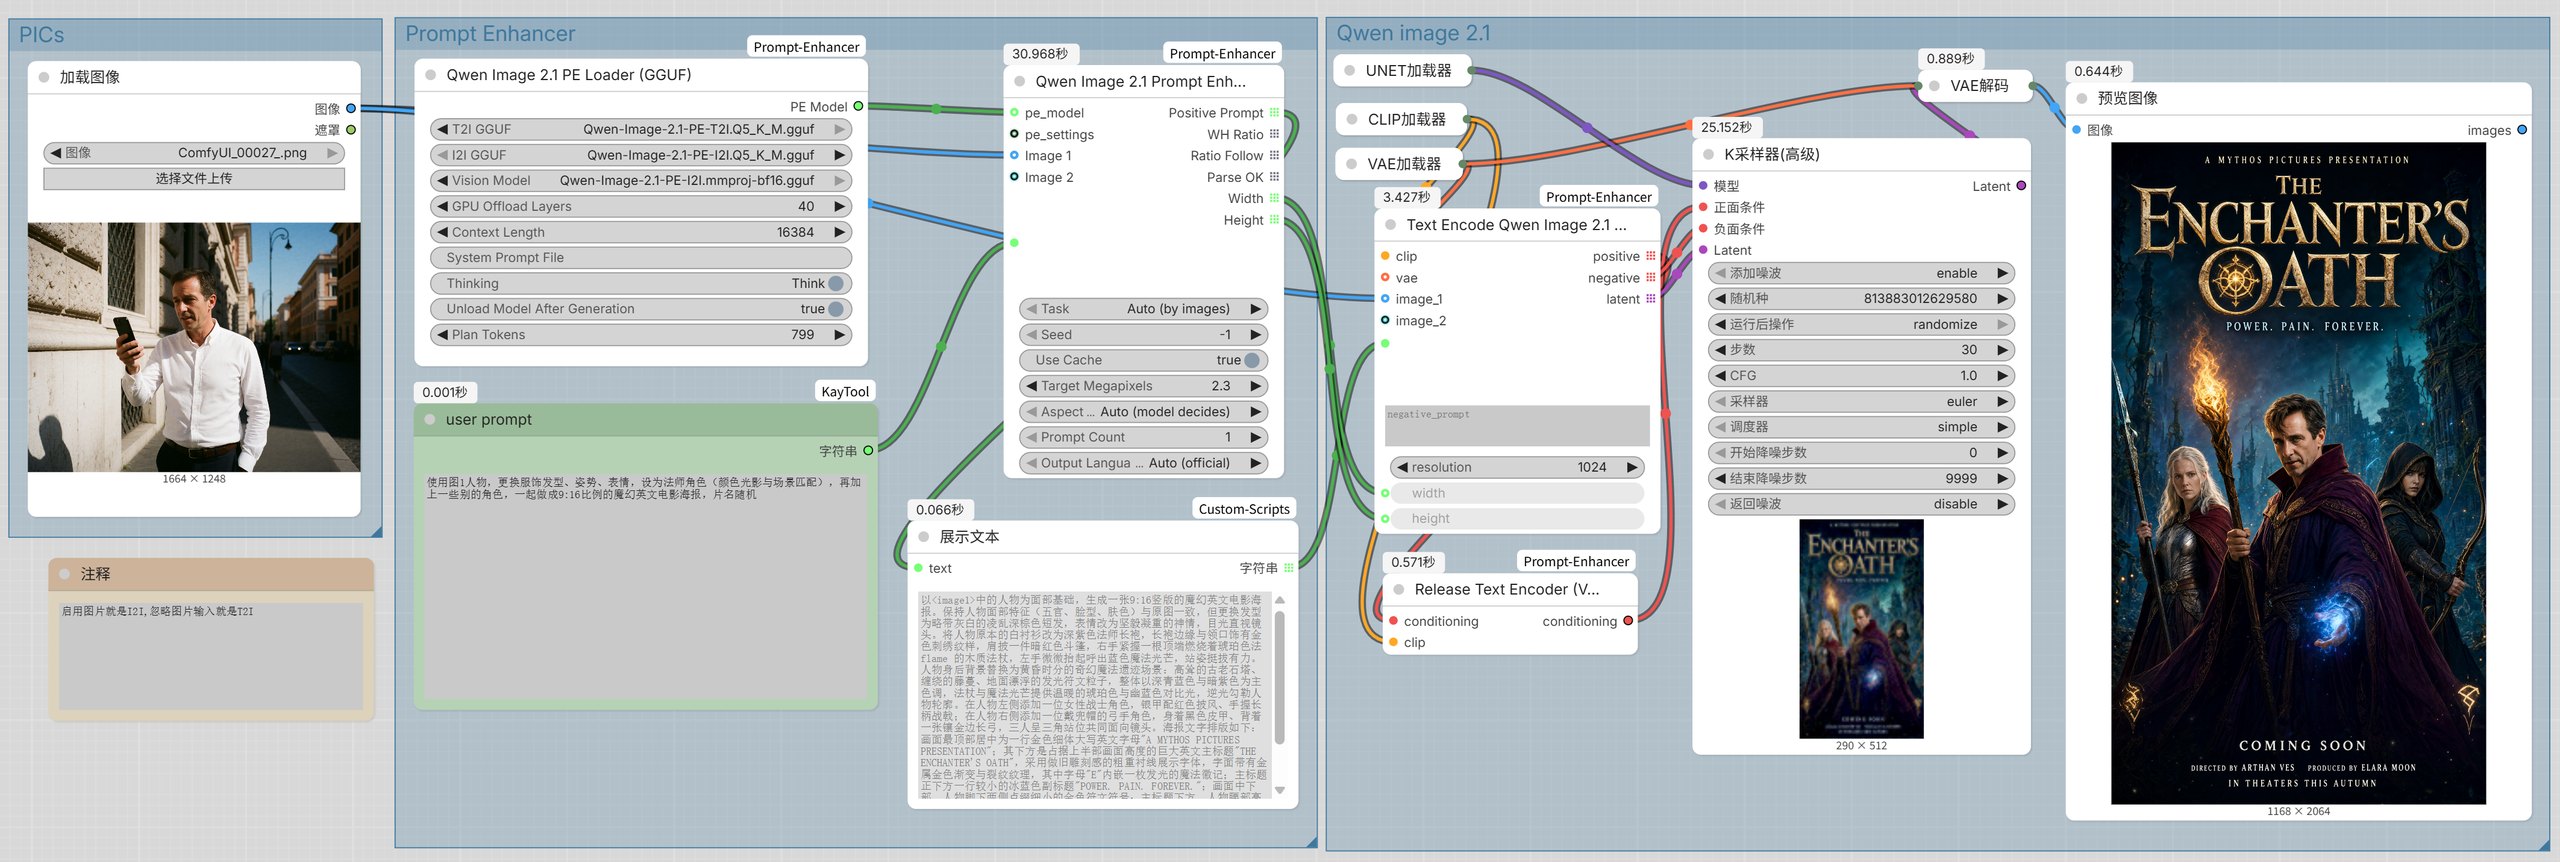Collapse the 展示文本 node dot

924,537
